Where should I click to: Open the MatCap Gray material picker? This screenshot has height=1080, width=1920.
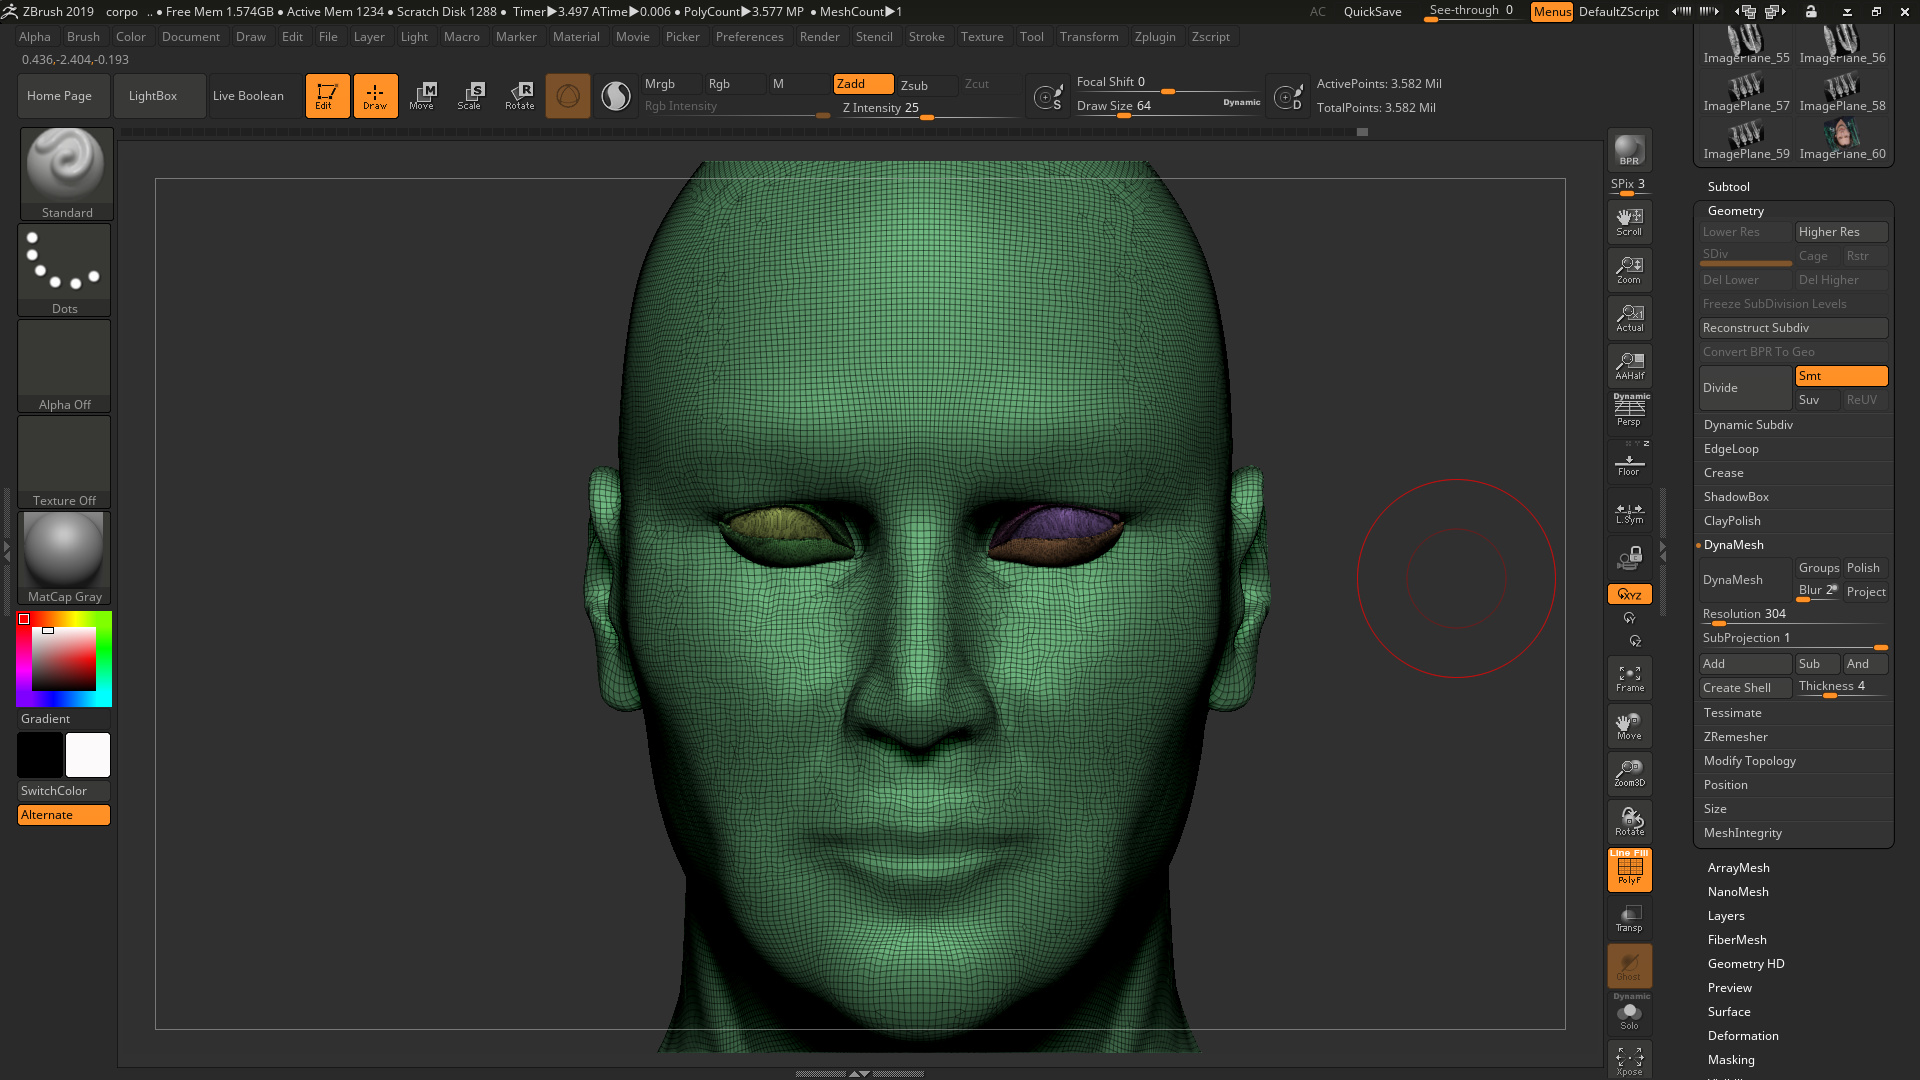tap(63, 550)
